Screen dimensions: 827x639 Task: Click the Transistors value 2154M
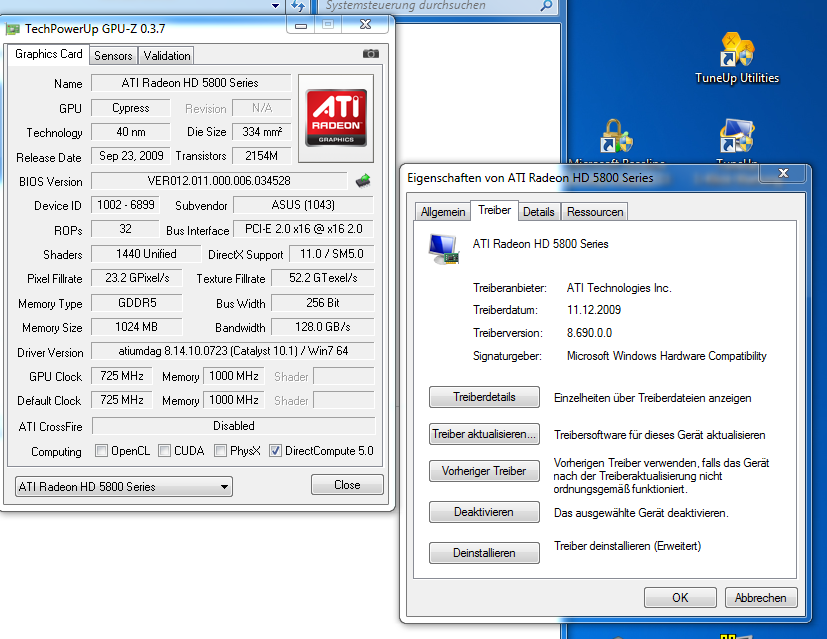tap(262, 156)
